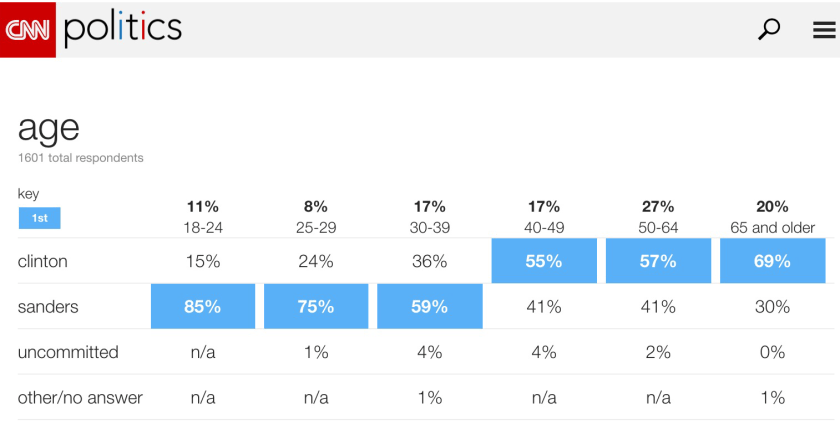The height and width of the screenshot is (424, 840).
Task: Click Clinton 55% highlighted cell
Action: pyautogui.click(x=544, y=261)
